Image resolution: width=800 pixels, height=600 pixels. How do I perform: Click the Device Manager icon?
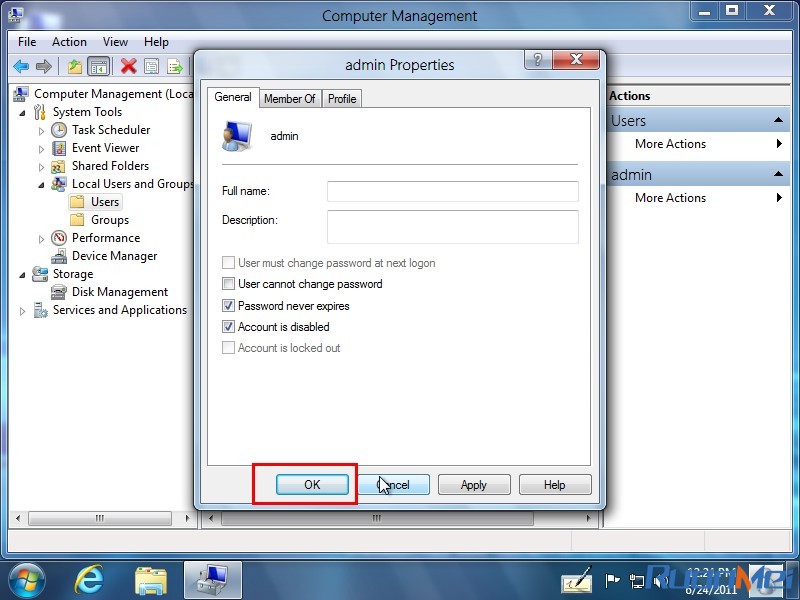coord(59,256)
